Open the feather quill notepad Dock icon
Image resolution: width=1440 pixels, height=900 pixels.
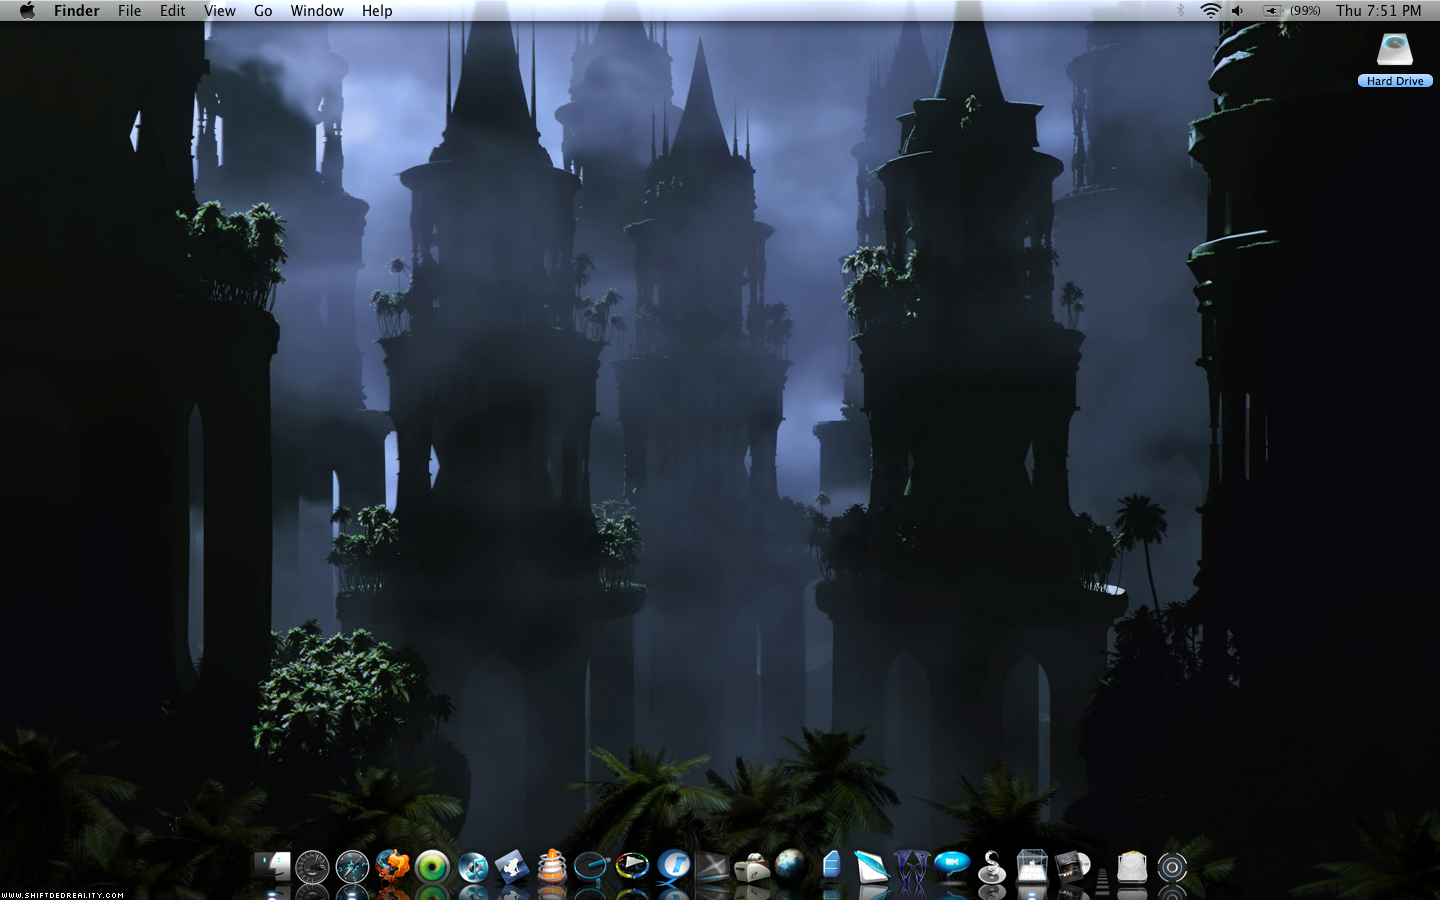coord(872,866)
